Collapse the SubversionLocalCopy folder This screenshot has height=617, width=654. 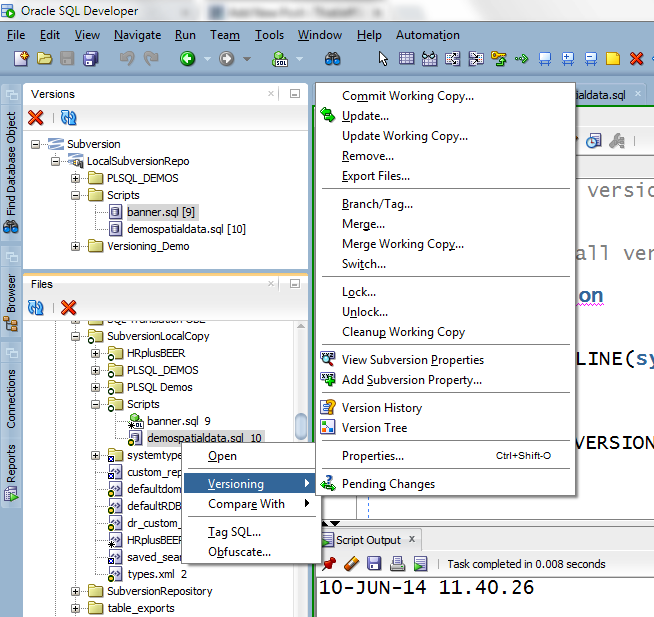75,336
